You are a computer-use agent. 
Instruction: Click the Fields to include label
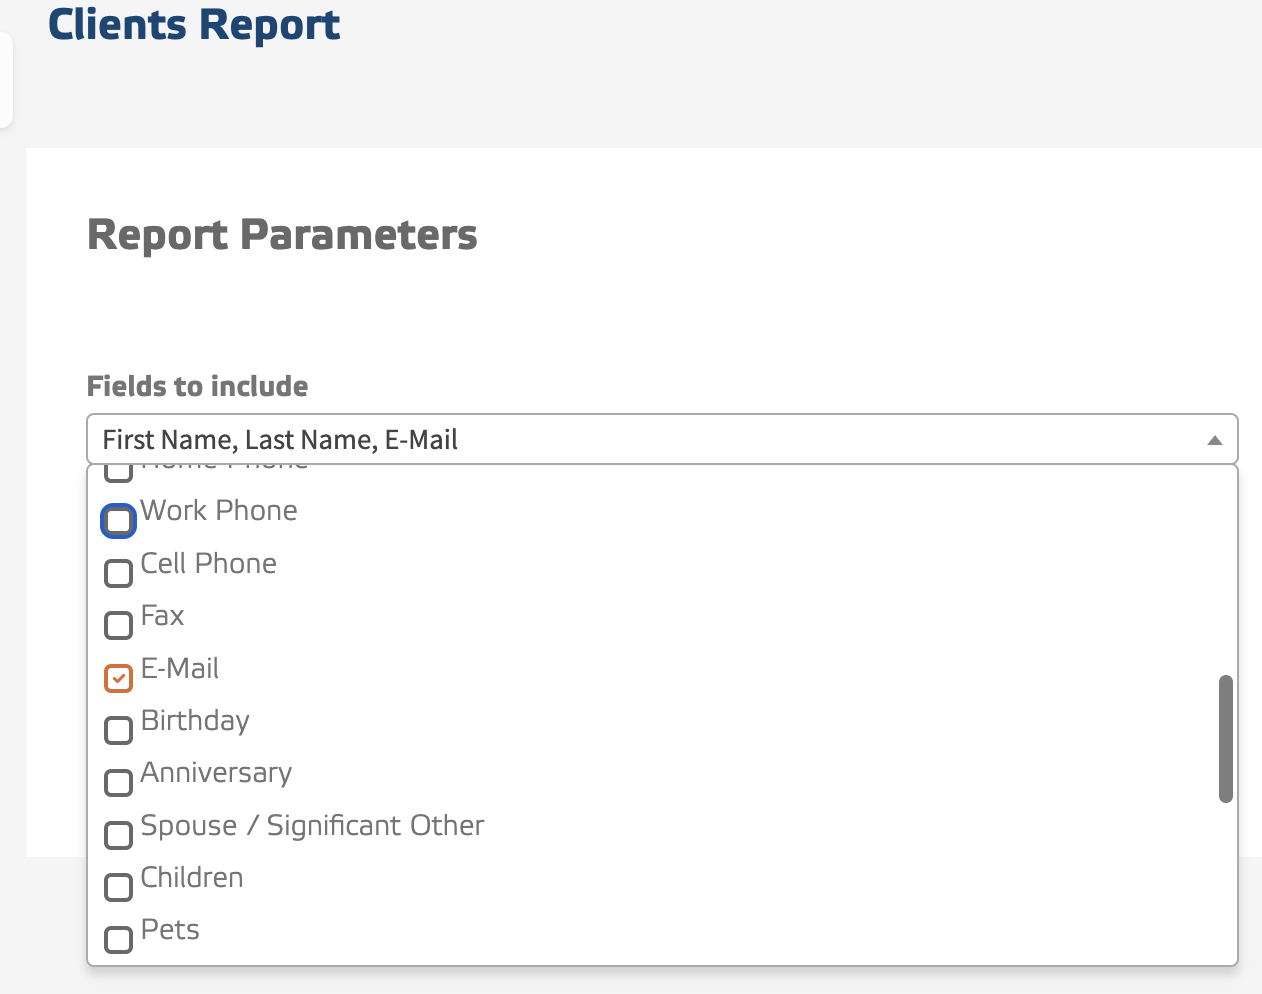[x=197, y=386]
